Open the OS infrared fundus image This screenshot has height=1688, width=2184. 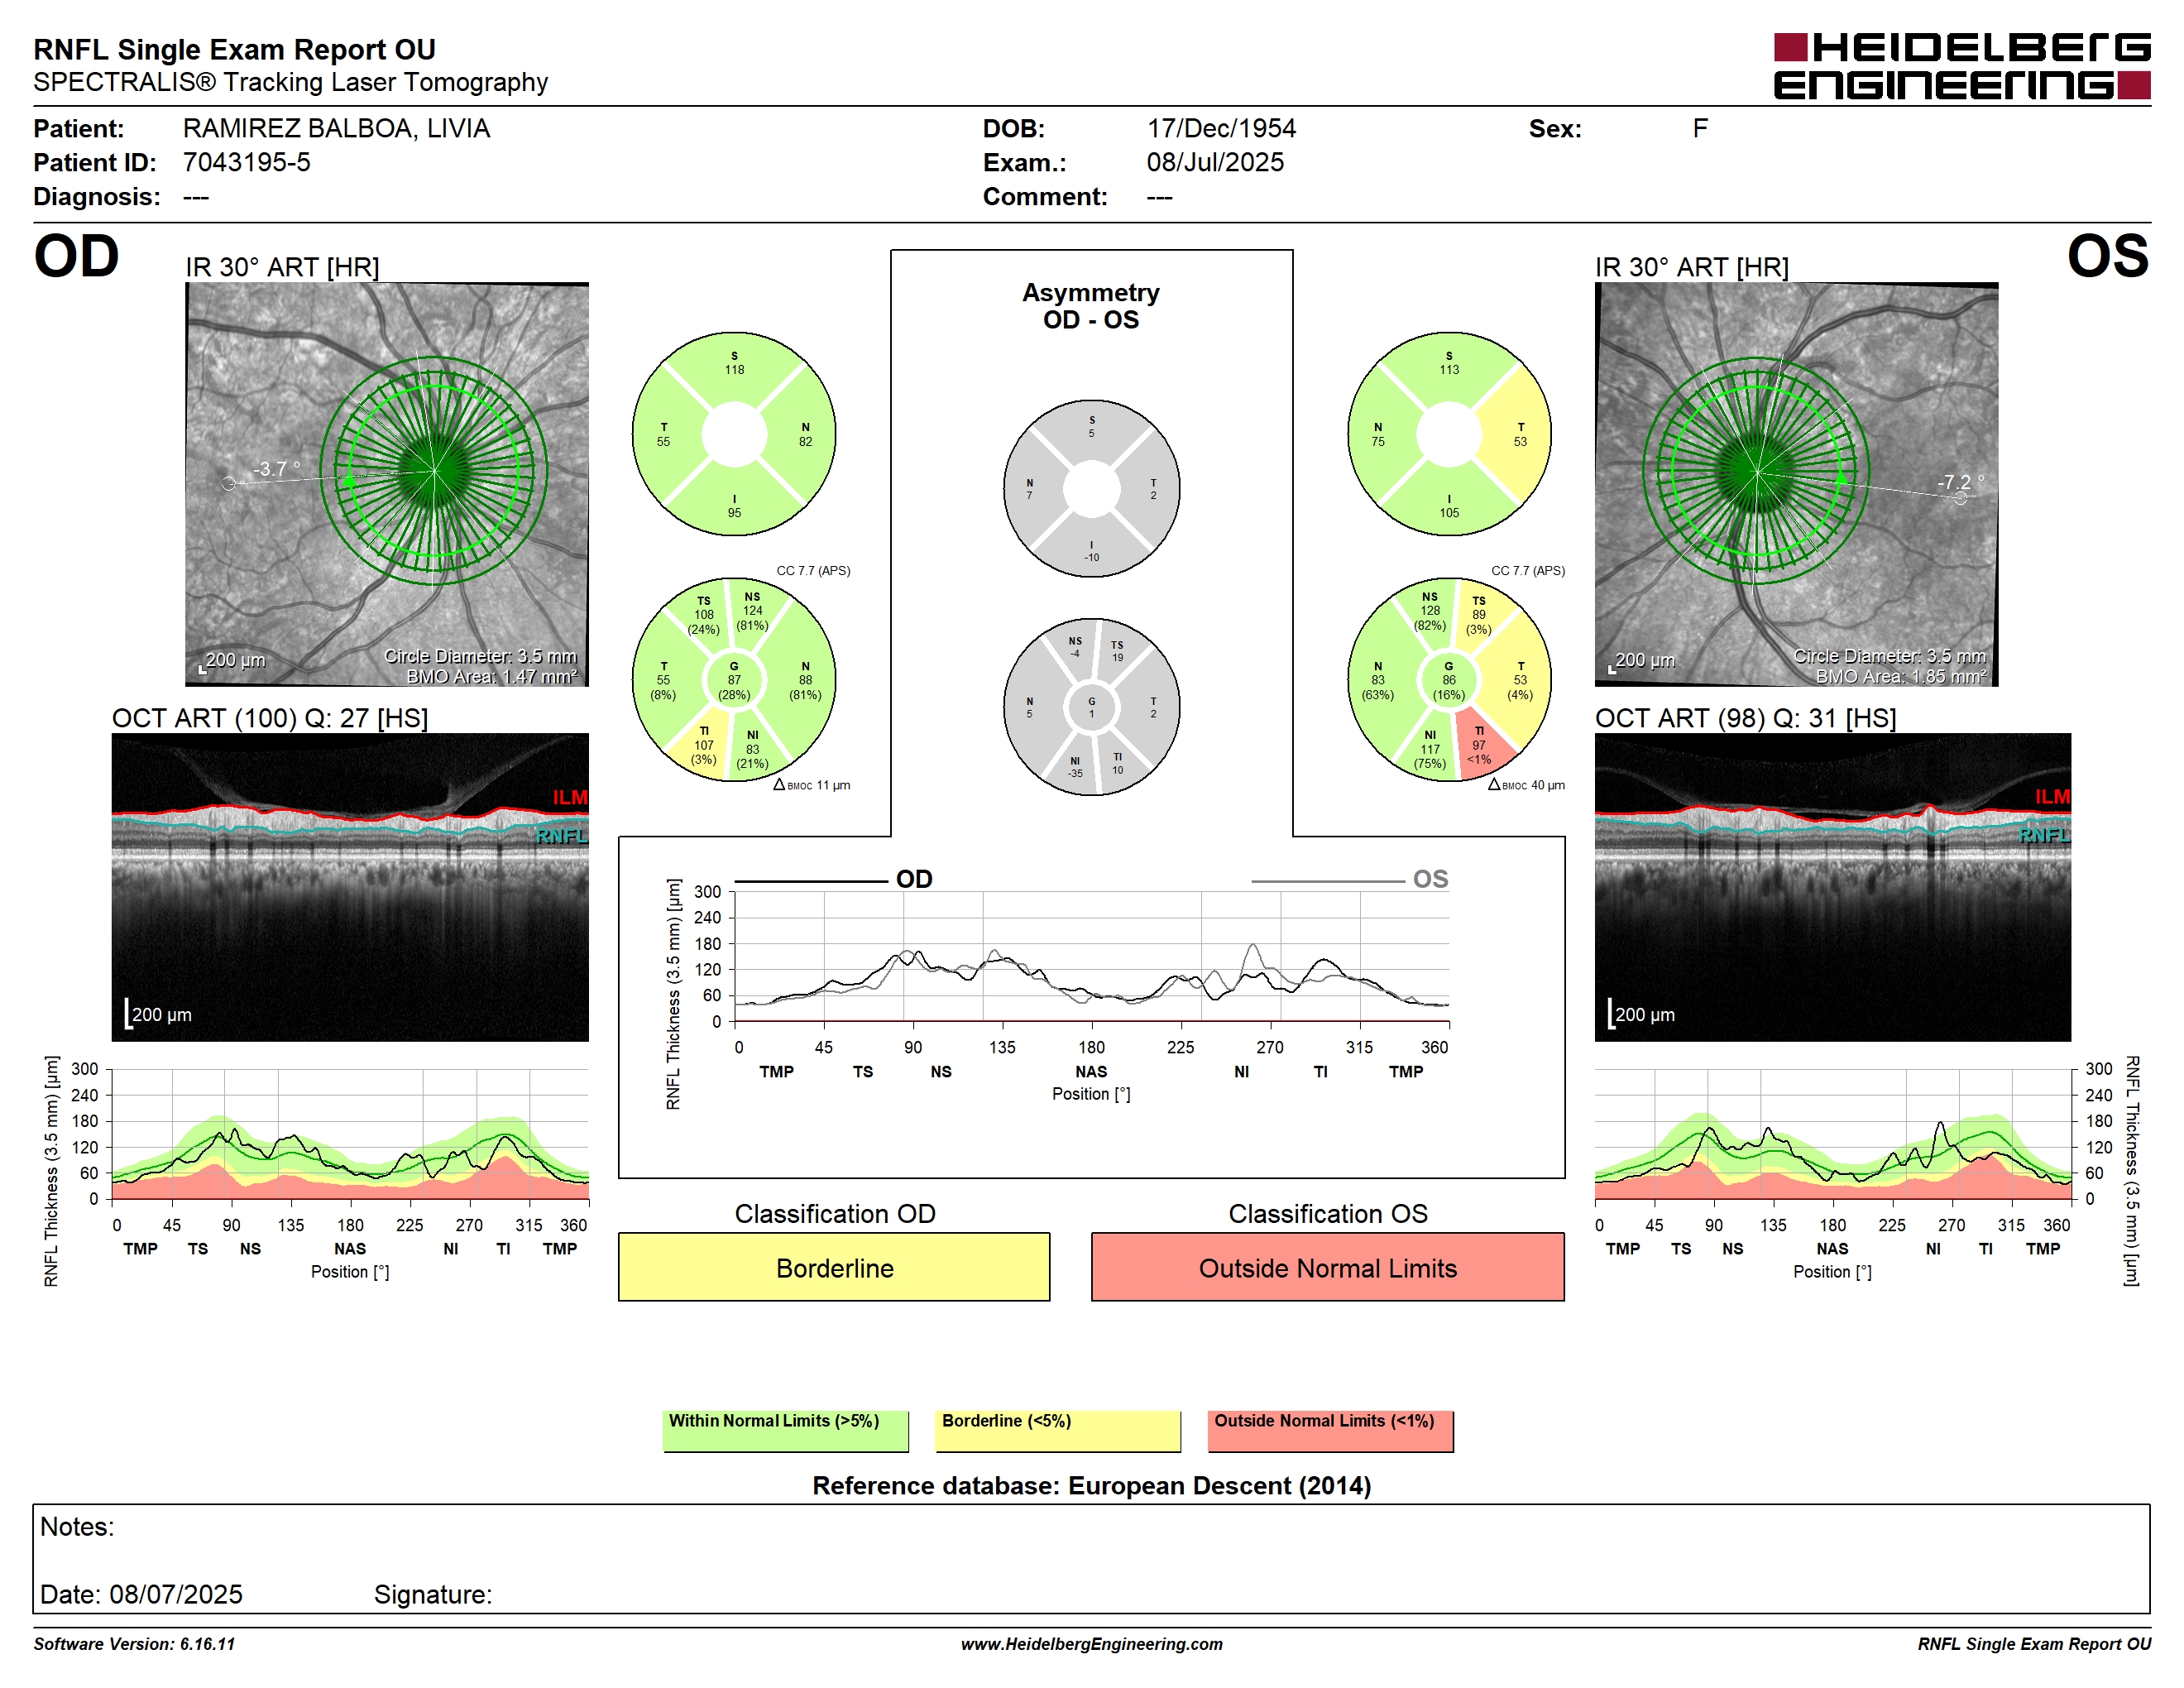1796,484
